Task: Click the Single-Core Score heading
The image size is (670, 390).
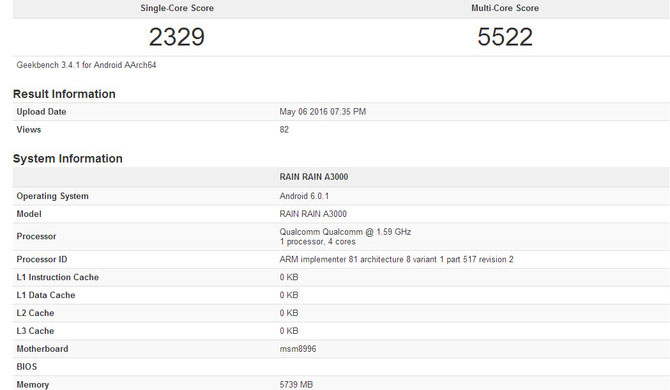Action: click(177, 8)
